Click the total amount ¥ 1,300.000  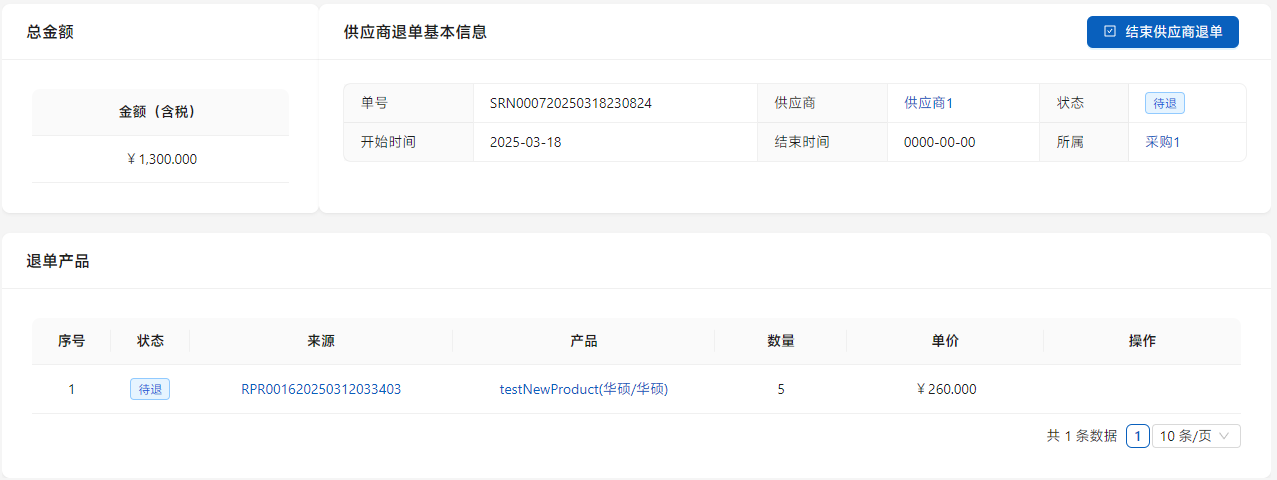pyautogui.click(x=161, y=159)
